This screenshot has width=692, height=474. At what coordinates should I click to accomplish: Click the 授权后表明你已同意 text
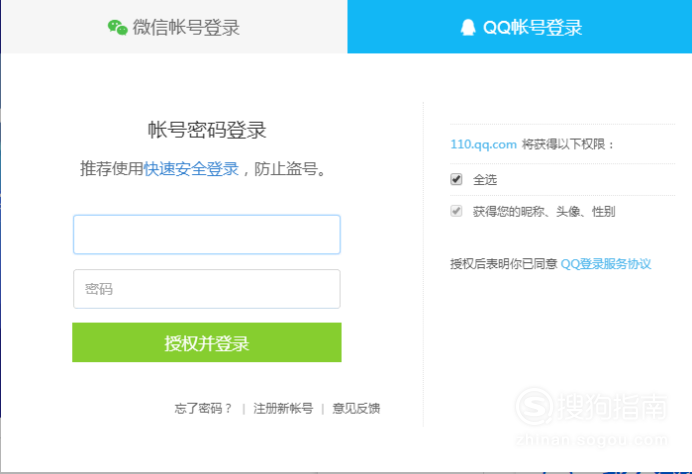(x=504, y=264)
